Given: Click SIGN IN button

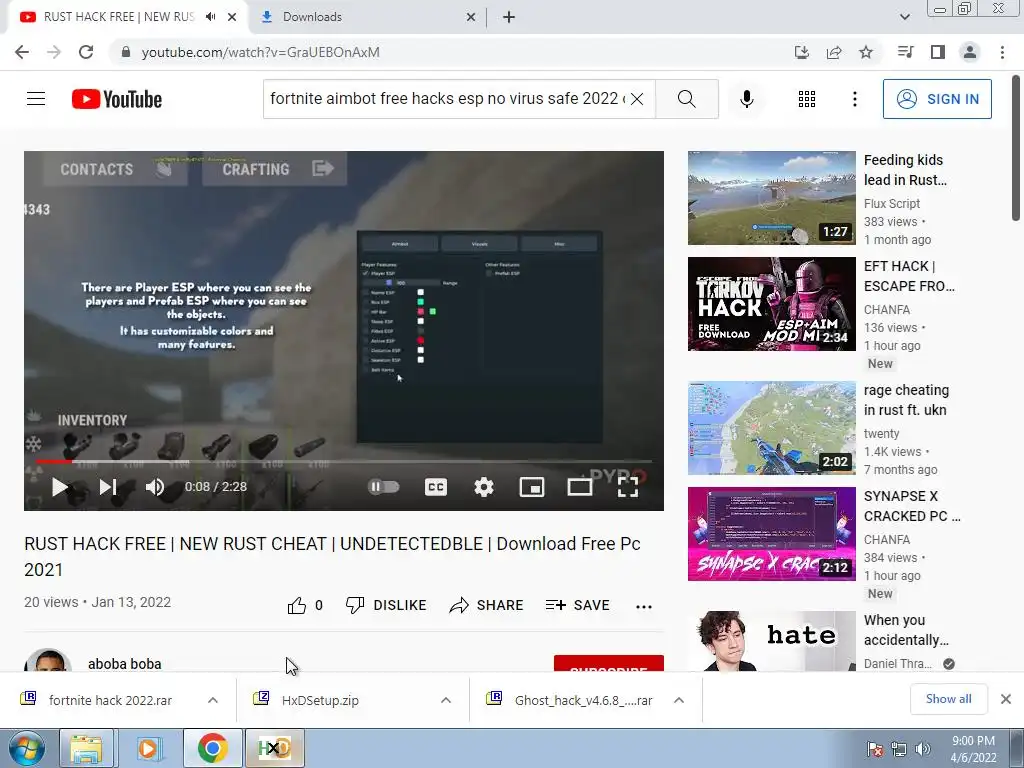Looking at the screenshot, I should click(937, 99).
